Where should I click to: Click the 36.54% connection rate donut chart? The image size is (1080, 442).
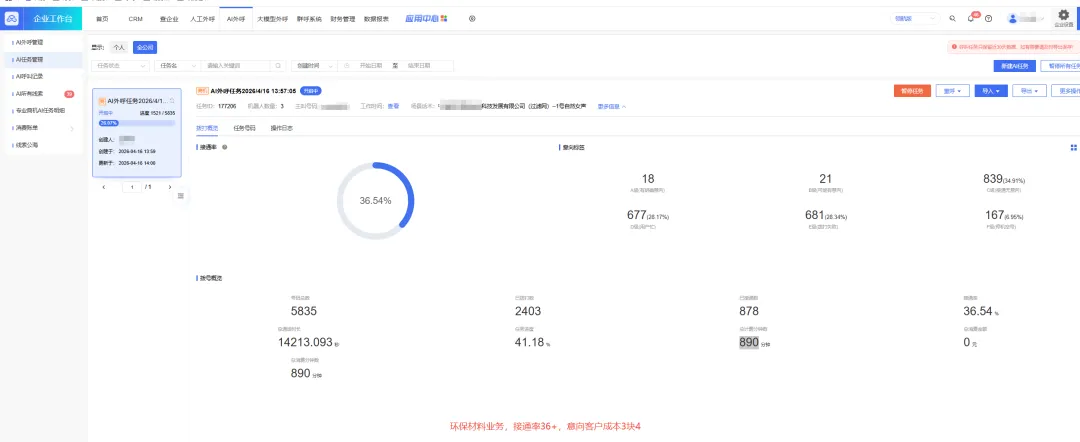[375, 201]
